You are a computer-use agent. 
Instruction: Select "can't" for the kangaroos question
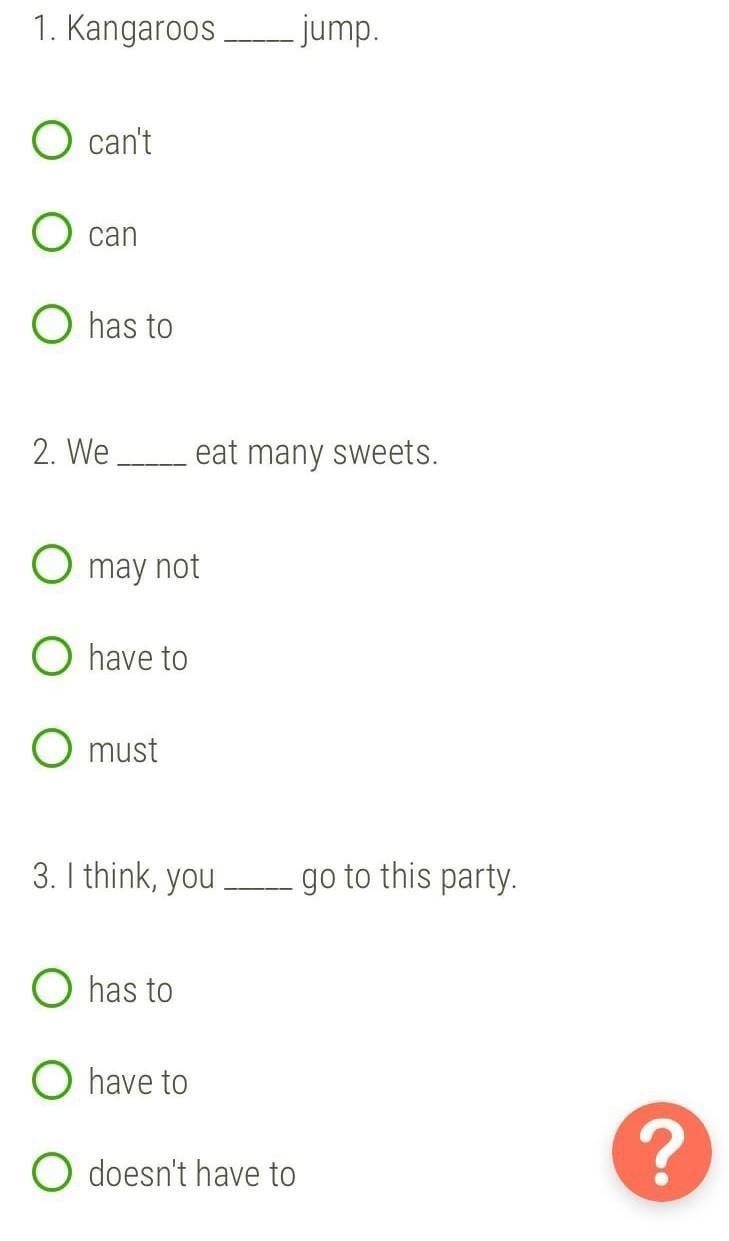(52, 141)
